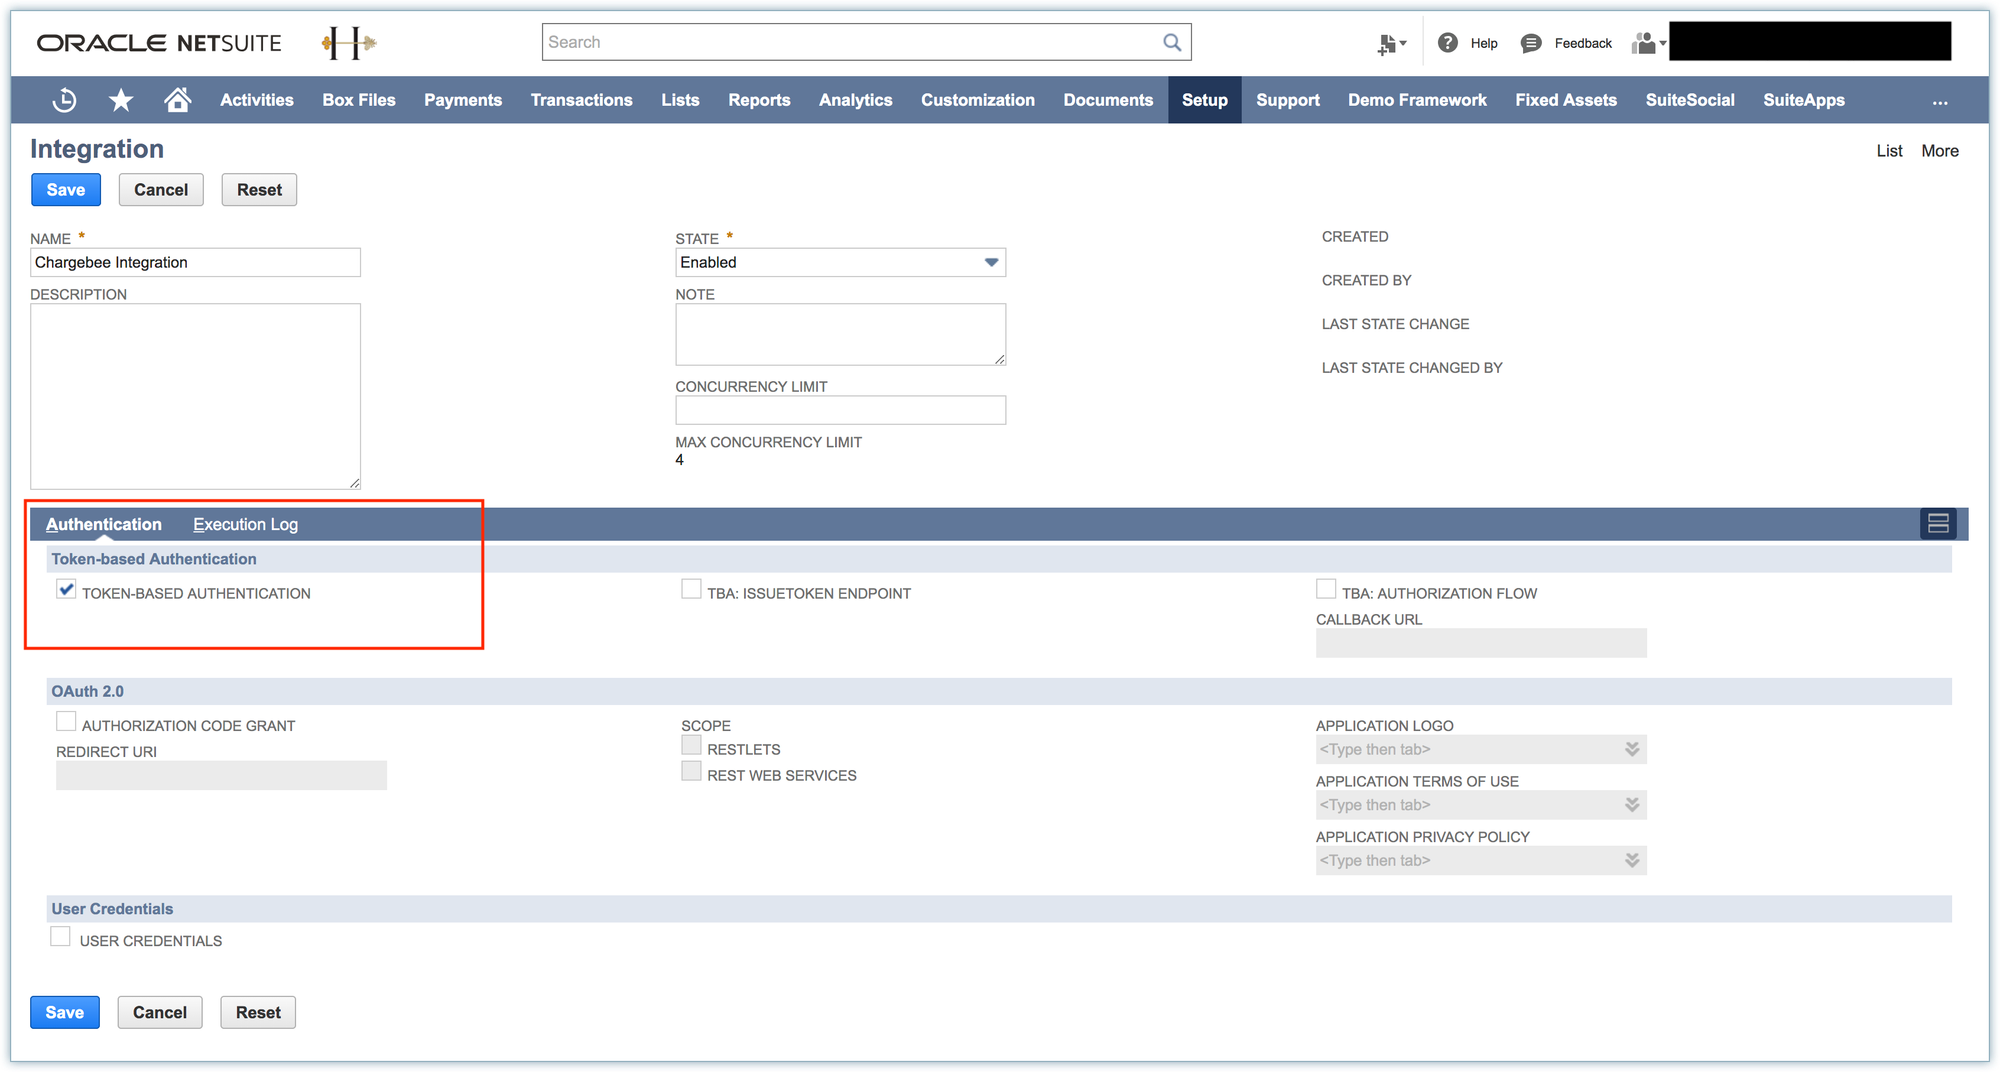
Task: Open the Payments menu
Action: coord(463,100)
